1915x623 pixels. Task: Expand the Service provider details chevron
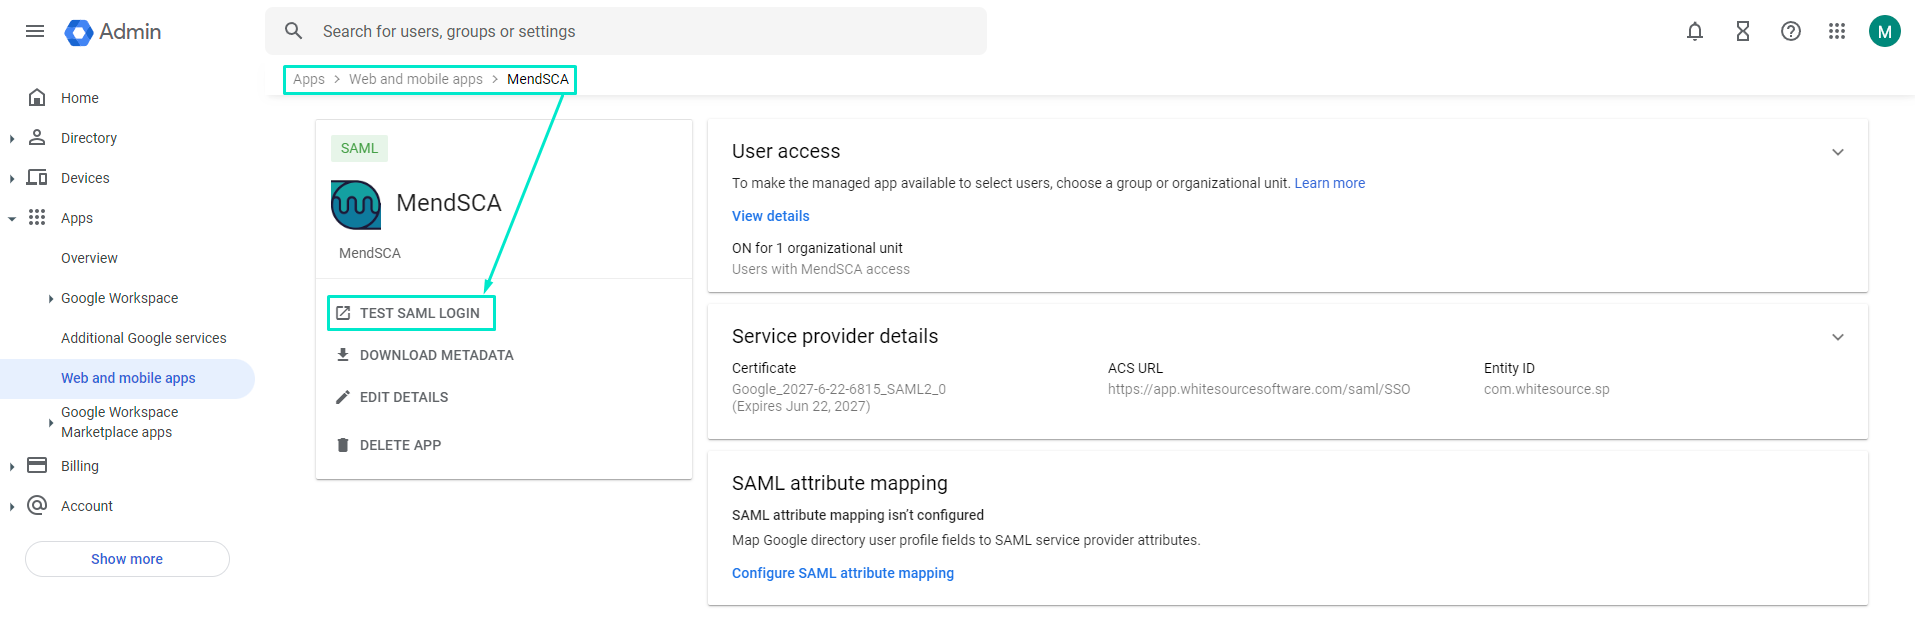pyautogui.click(x=1837, y=337)
